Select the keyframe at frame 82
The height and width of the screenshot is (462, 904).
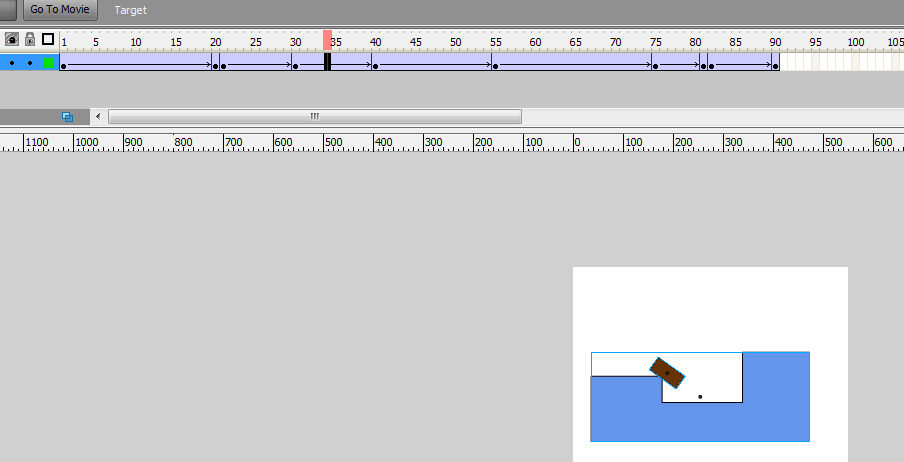711,66
